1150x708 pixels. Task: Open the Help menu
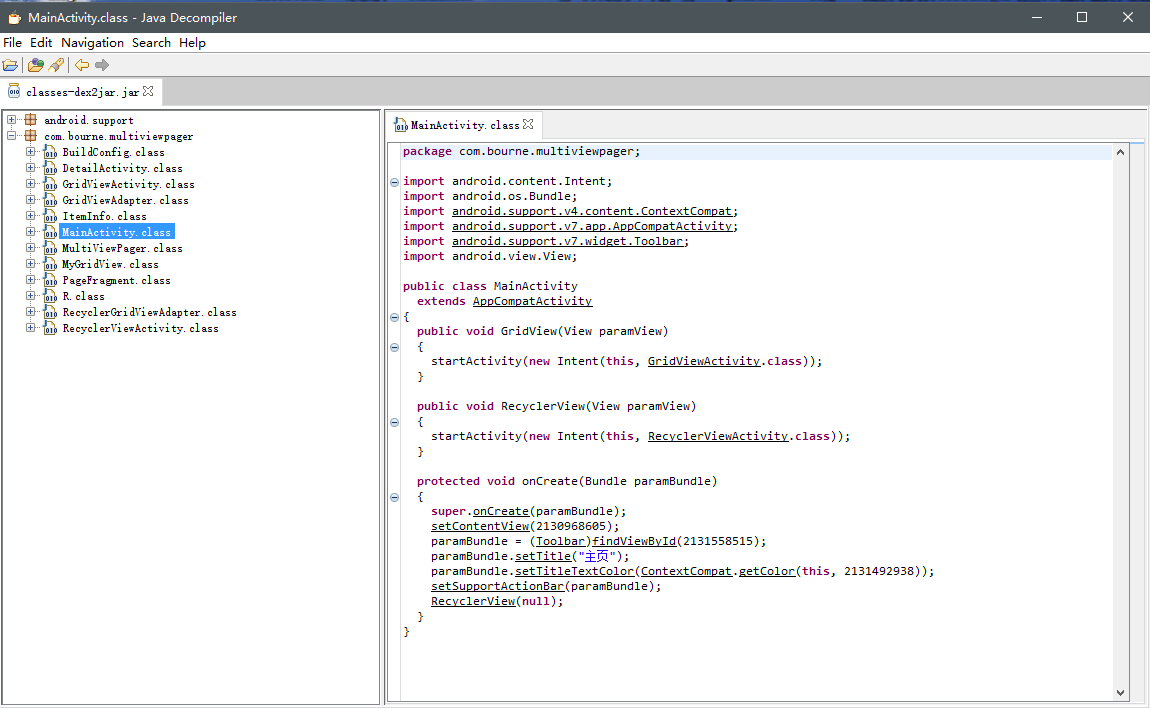(x=192, y=43)
